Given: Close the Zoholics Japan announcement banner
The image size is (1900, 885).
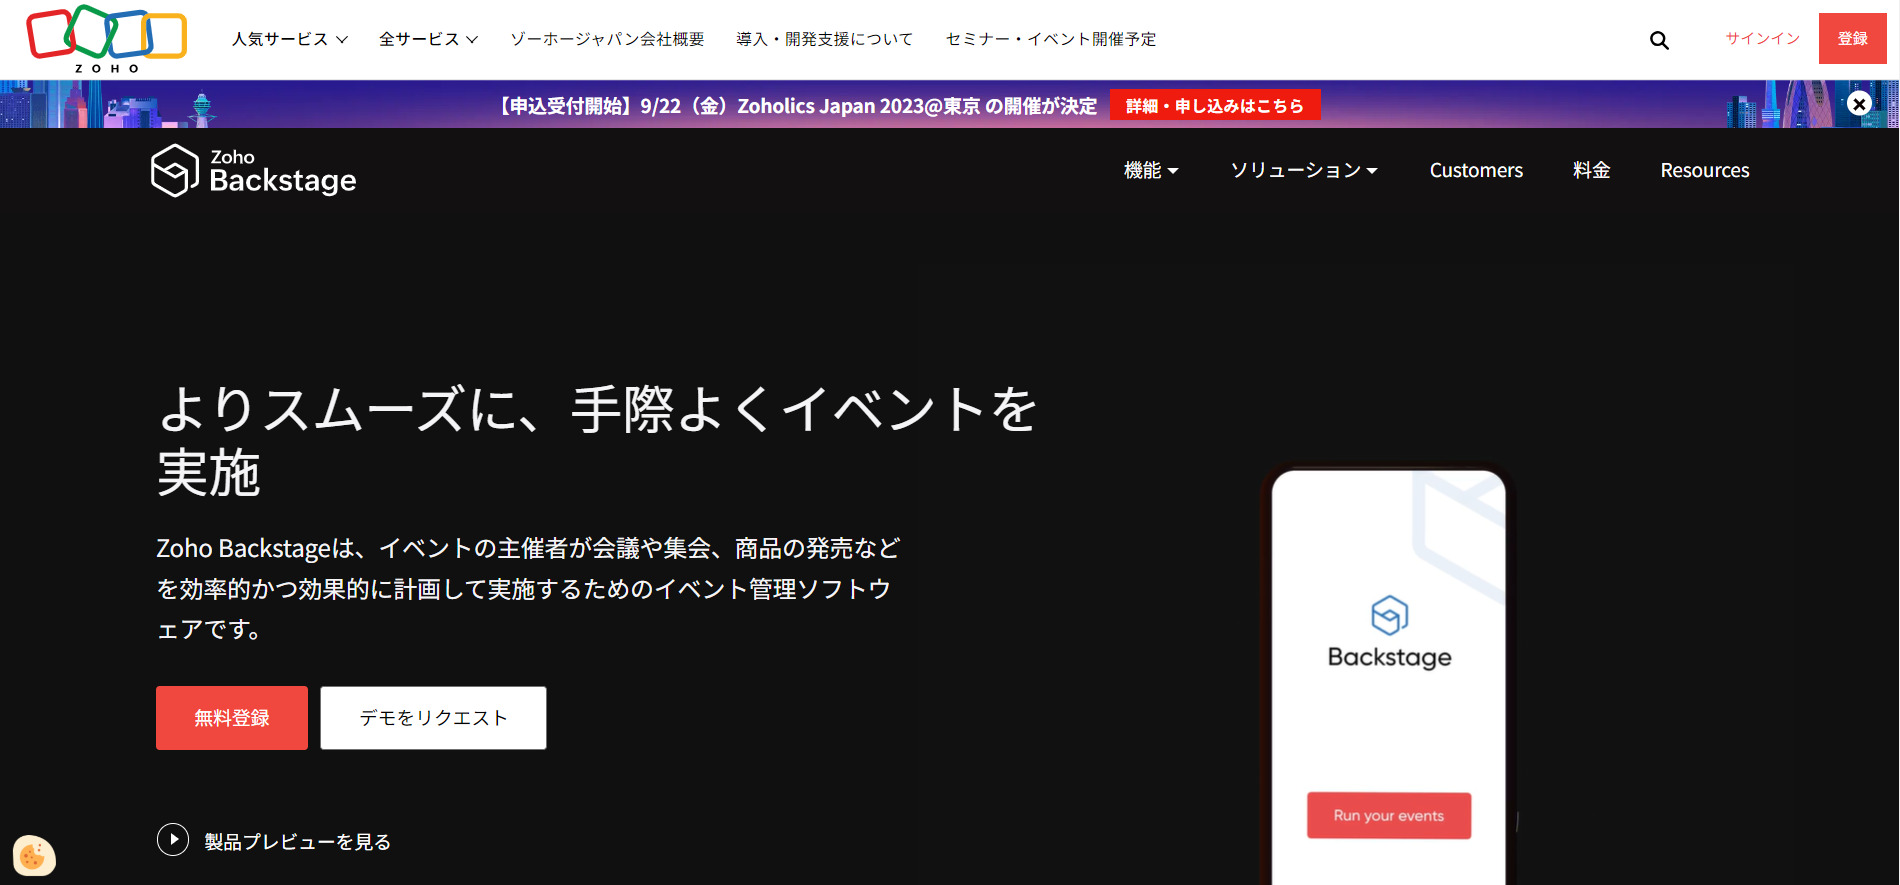Looking at the screenshot, I should coord(1859,104).
